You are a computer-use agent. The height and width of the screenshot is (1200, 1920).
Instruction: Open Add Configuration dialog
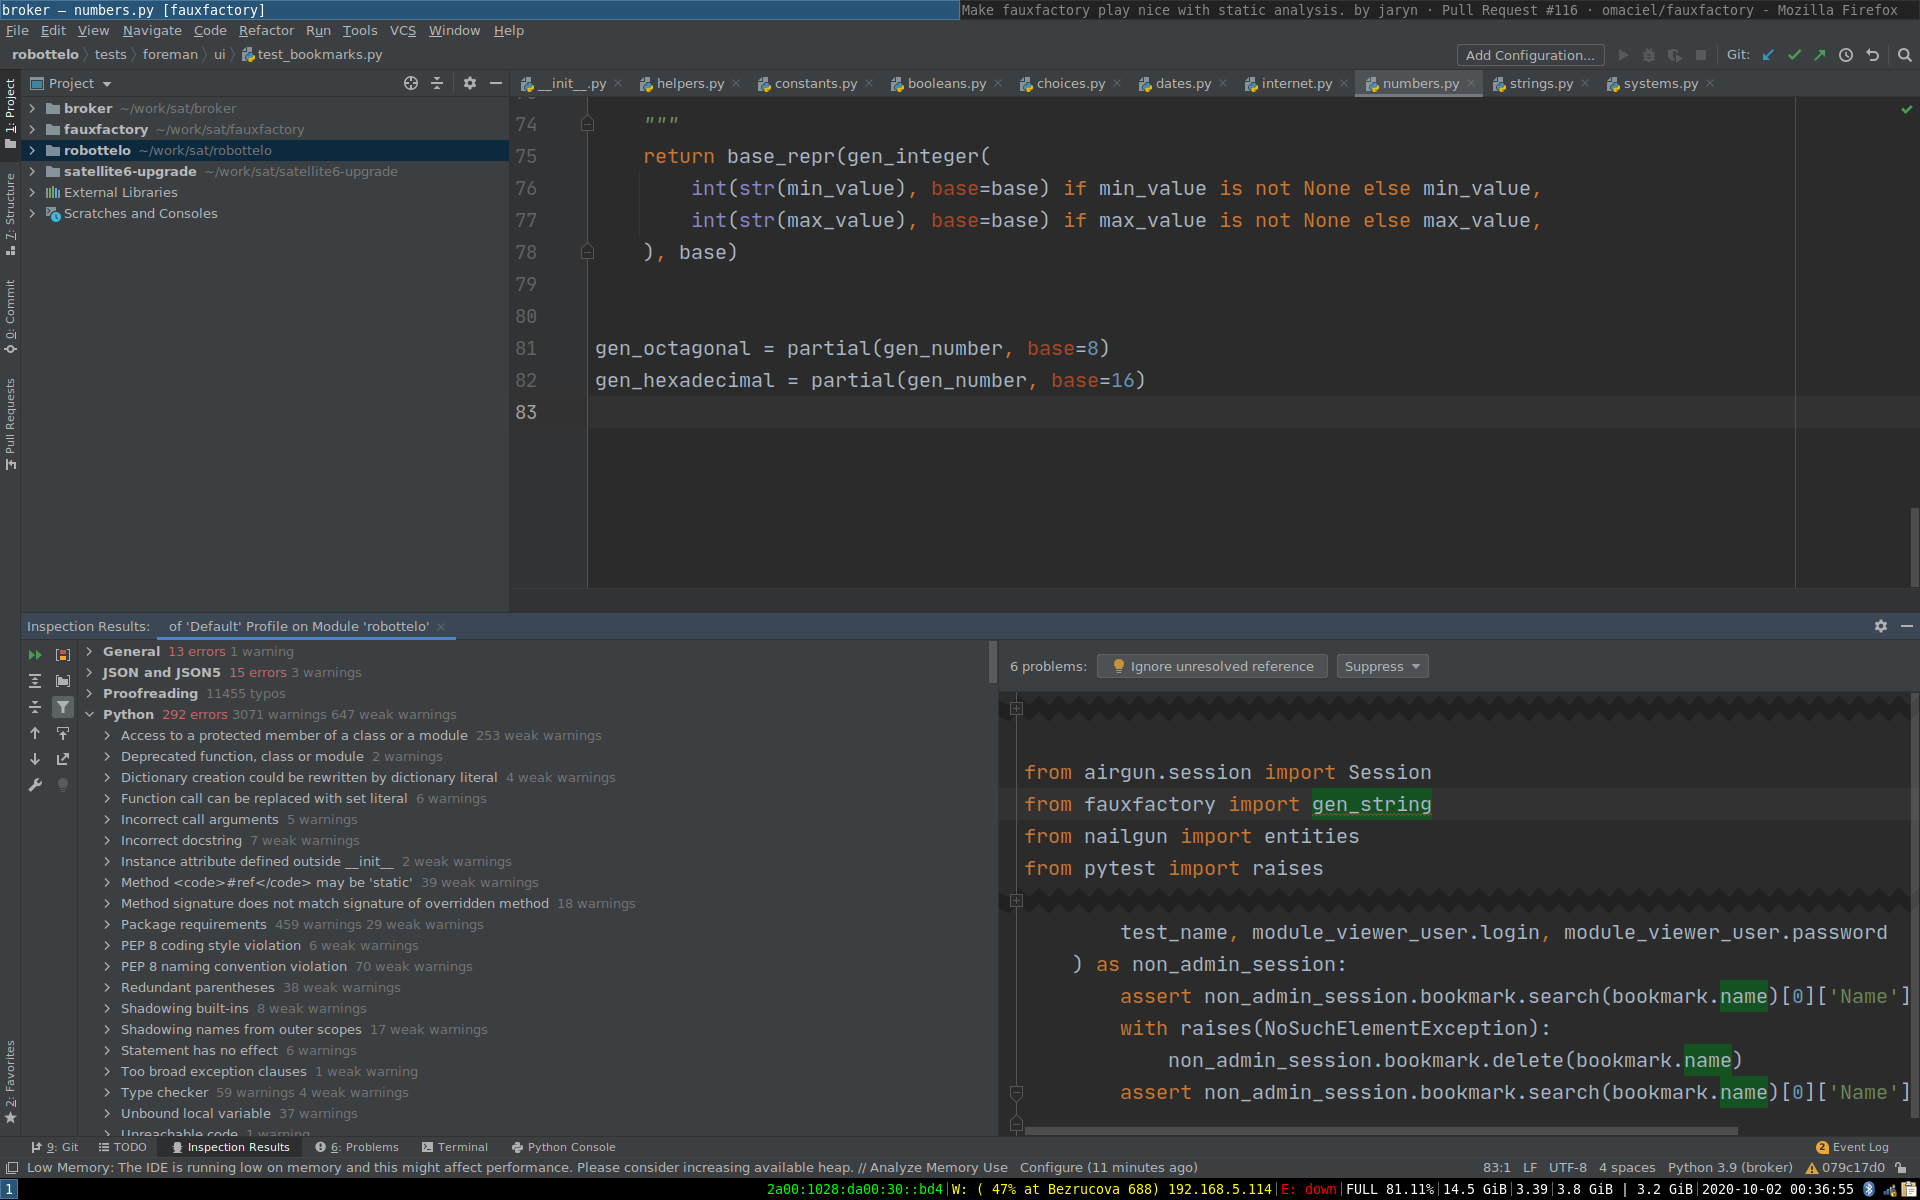tap(1529, 55)
